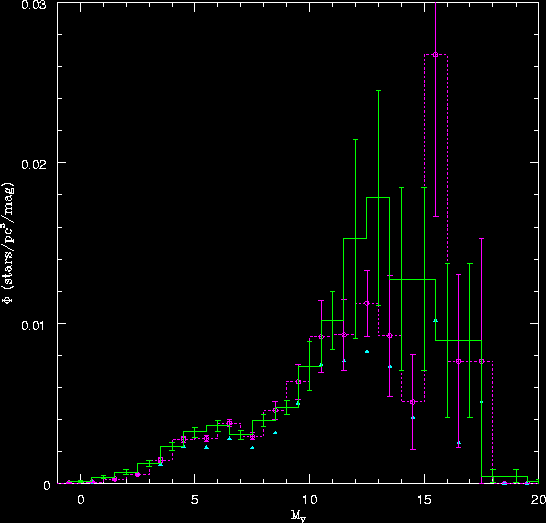Click the magenta circle at Mv 9.5
546x523 pixels.
298,382
